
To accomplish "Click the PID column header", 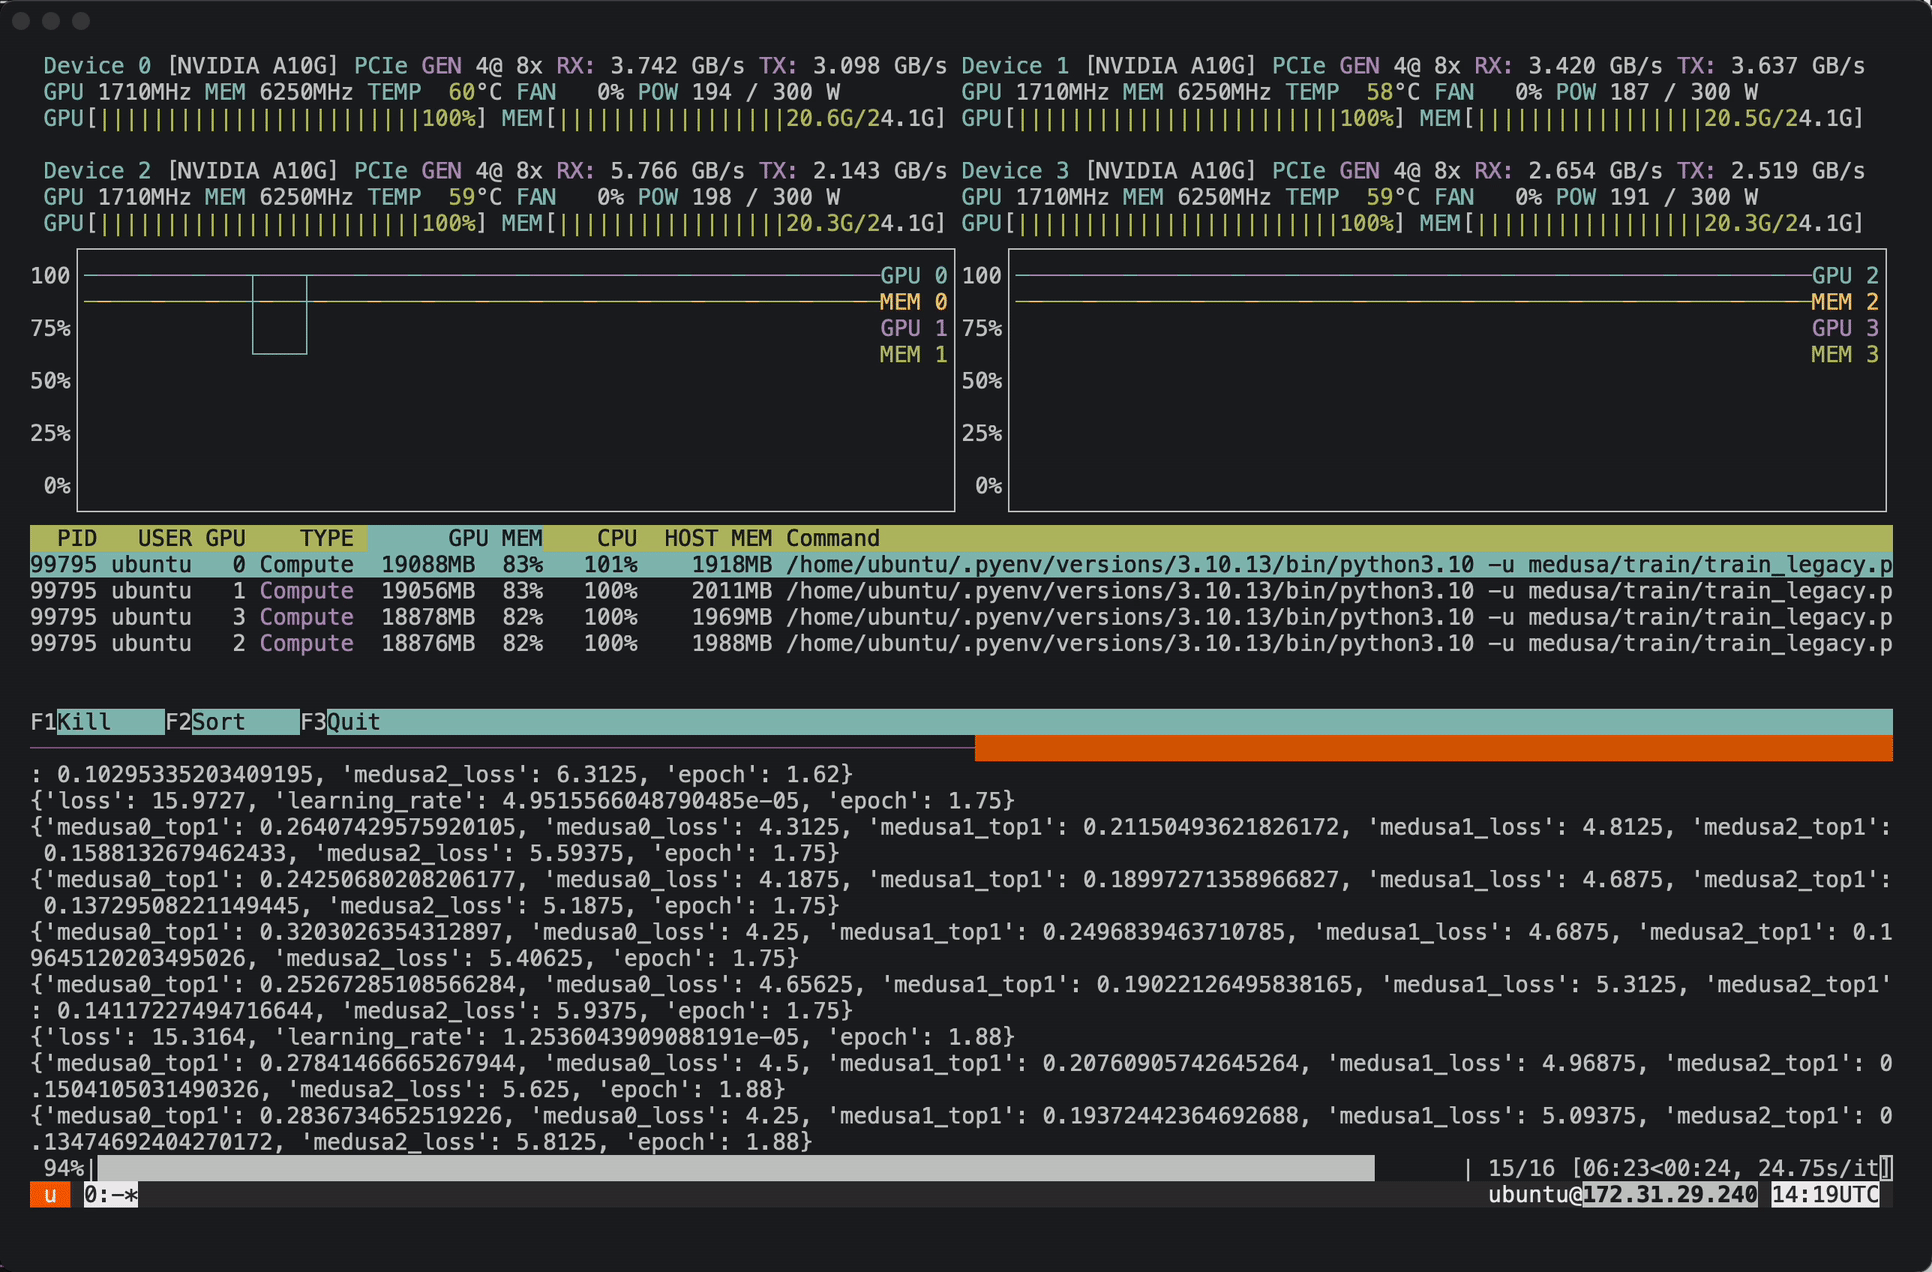I will [x=76, y=538].
